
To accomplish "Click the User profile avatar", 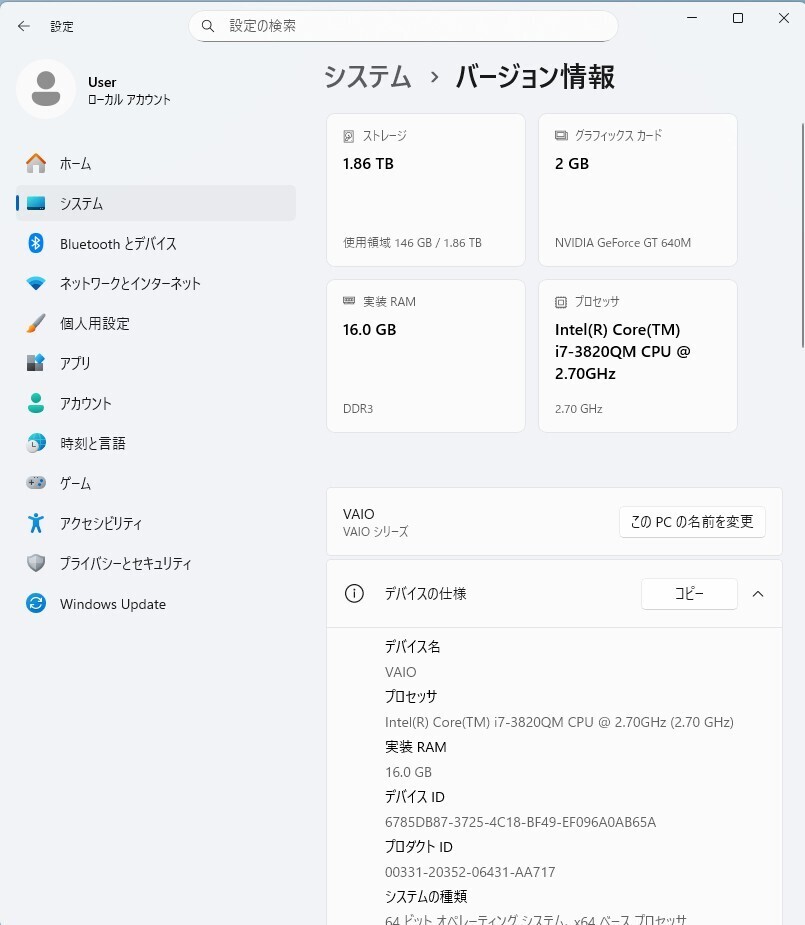I will coord(46,89).
